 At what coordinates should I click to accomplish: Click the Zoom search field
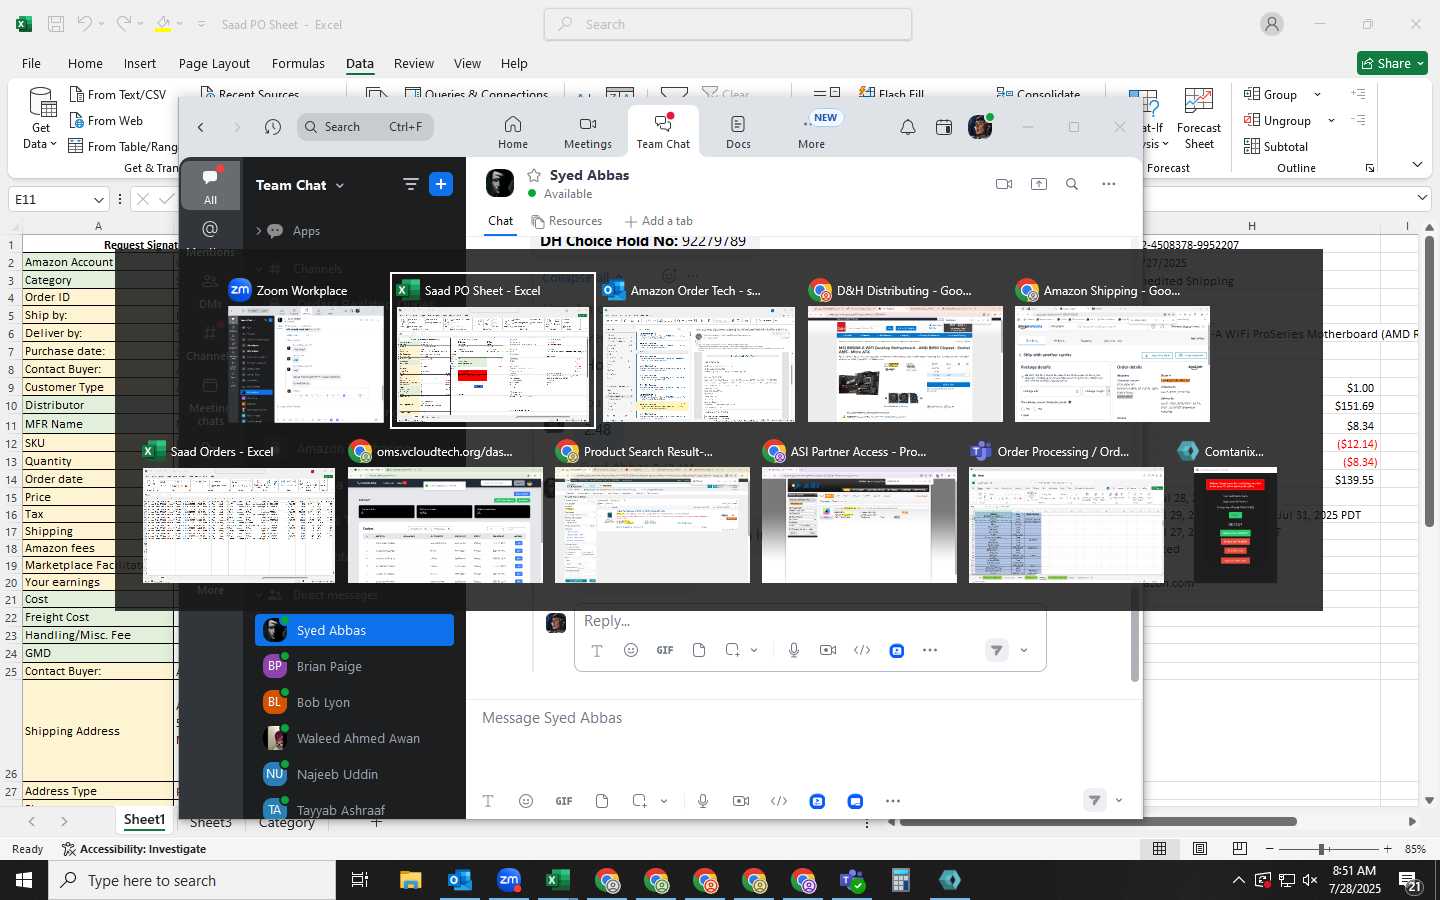coord(365,127)
